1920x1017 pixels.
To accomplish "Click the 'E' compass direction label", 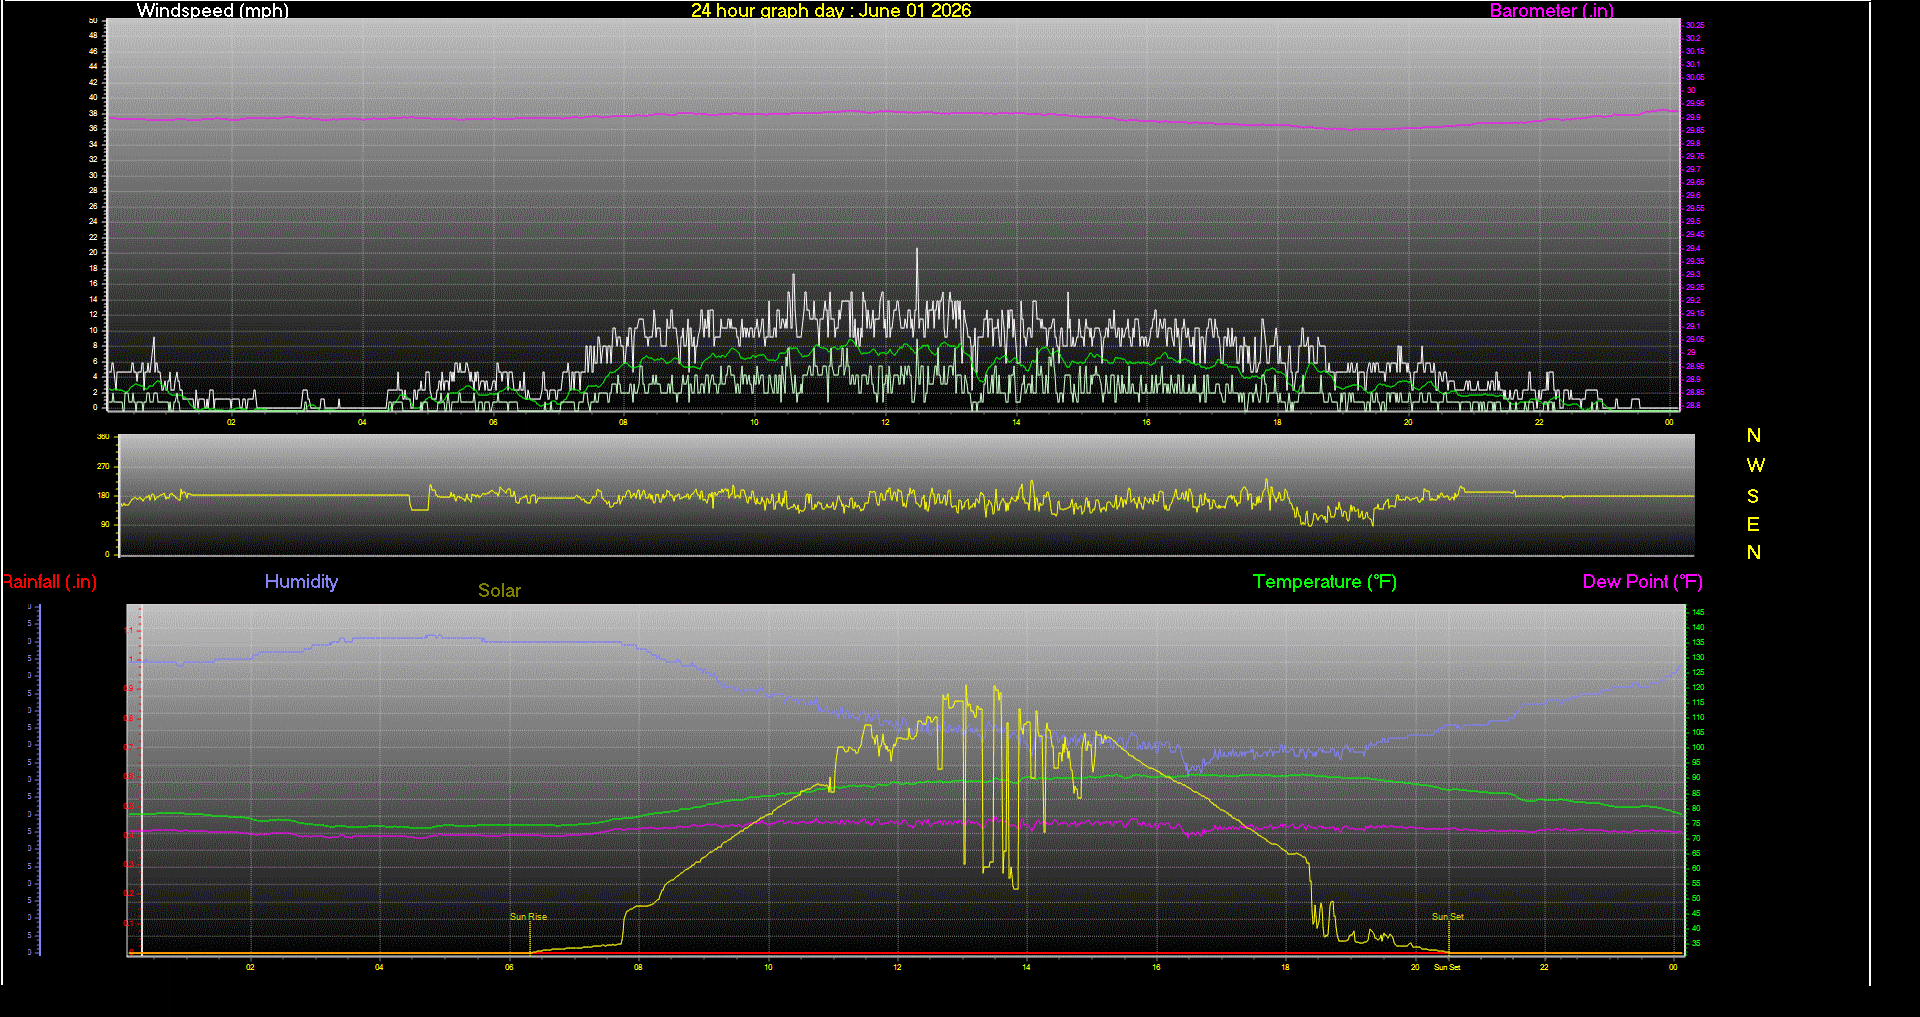I will [1753, 524].
